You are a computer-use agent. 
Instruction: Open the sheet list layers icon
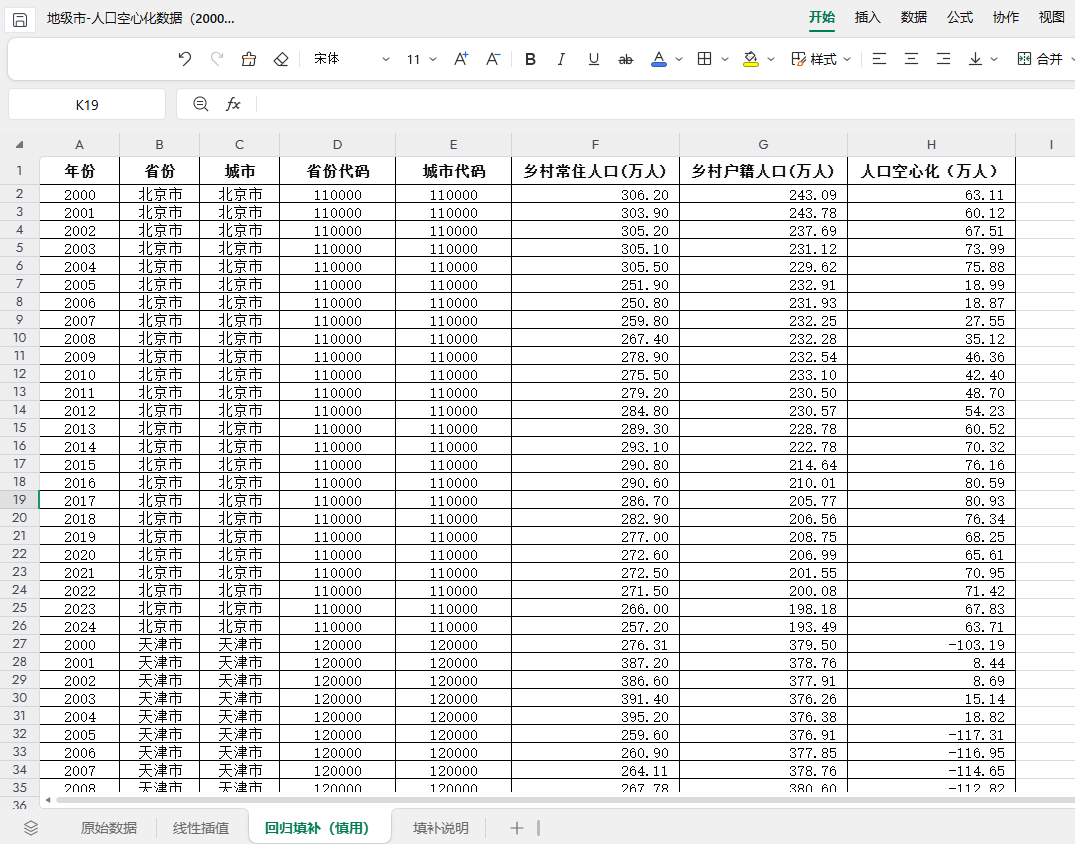click(31, 828)
